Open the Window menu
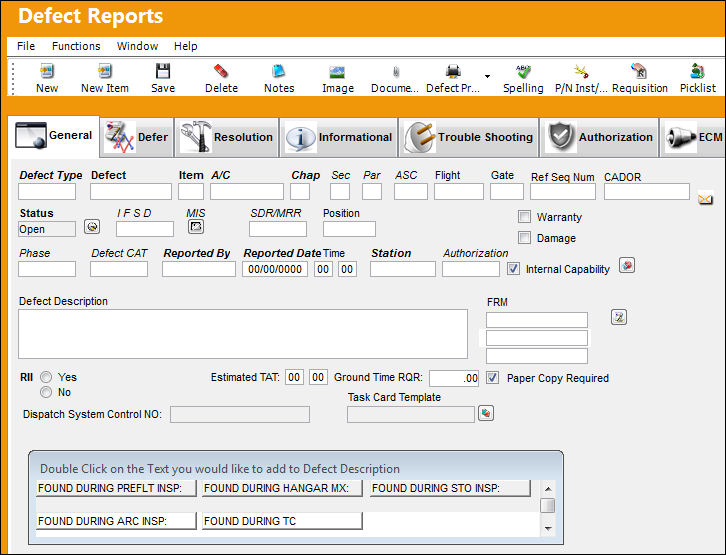Screen dimensions: 726x555 click(138, 46)
